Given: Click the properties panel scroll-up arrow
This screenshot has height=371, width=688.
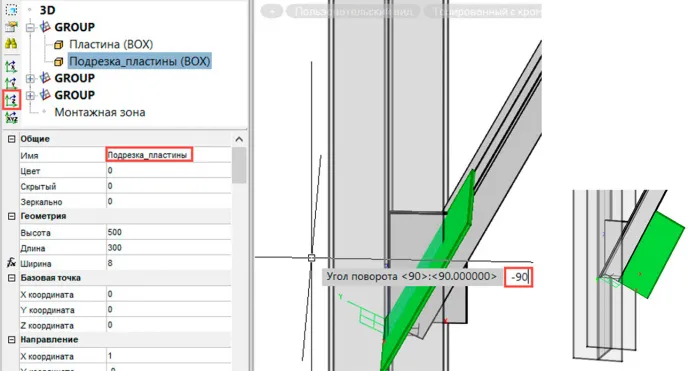Looking at the screenshot, I should (x=239, y=139).
